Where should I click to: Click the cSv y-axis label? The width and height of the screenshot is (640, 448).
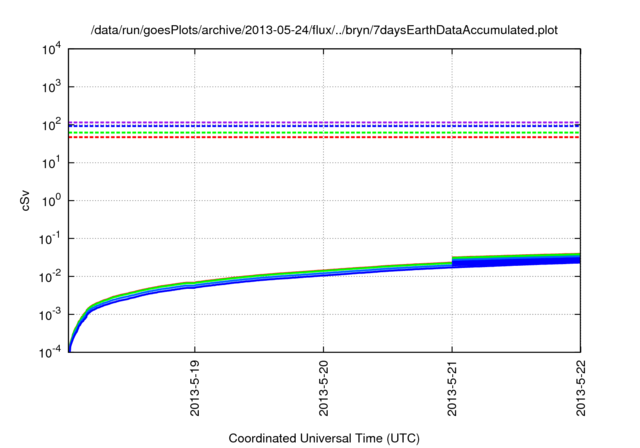[26, 201]
